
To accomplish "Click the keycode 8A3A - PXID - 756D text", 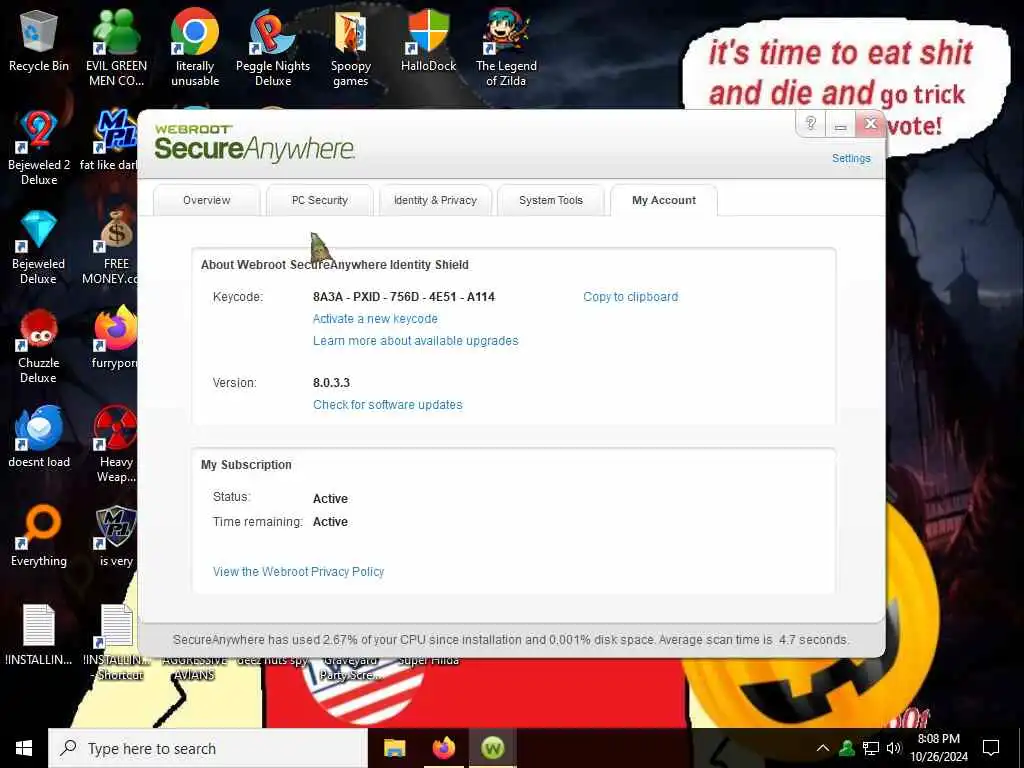I will point(404,297).
